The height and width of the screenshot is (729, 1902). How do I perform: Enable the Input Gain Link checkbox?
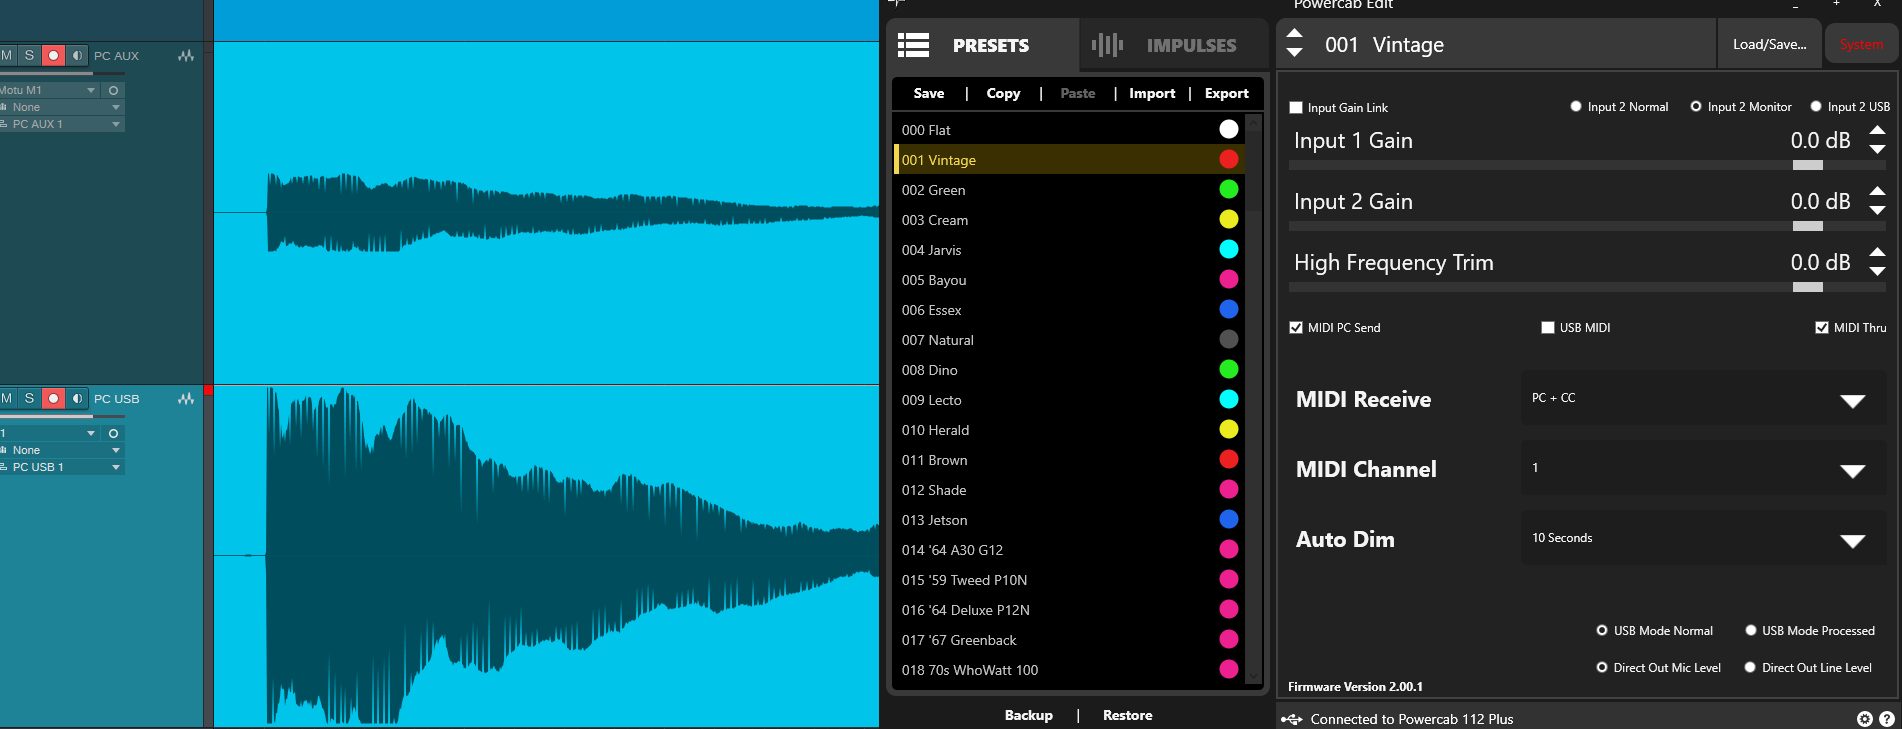[1296, 108]
